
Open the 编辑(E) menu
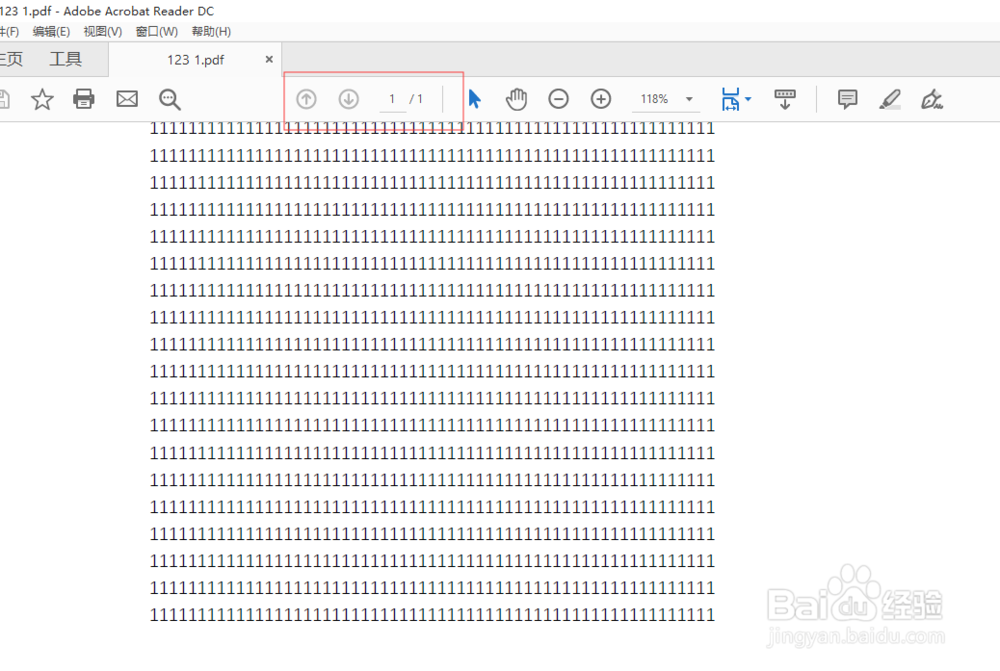pyautogui.click(x=51, y=31)
